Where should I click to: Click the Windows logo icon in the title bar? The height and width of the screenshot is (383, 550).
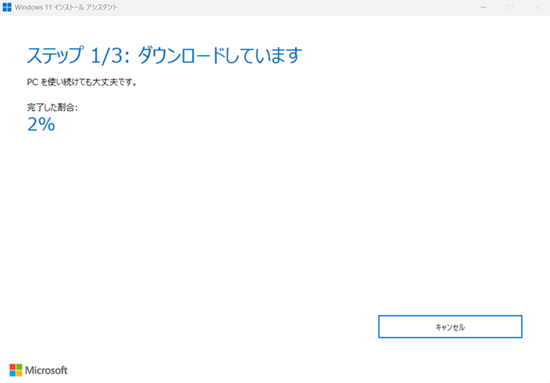pos(7,7)
